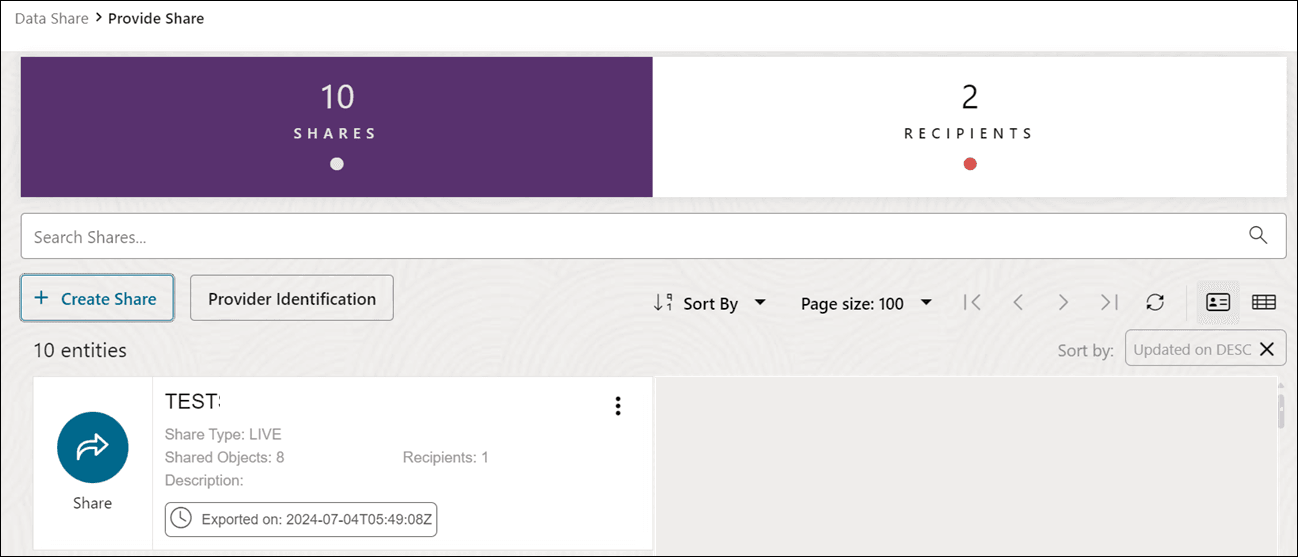Open the TEST share kebab menu
1298x557 pixels.
[618, 405]
